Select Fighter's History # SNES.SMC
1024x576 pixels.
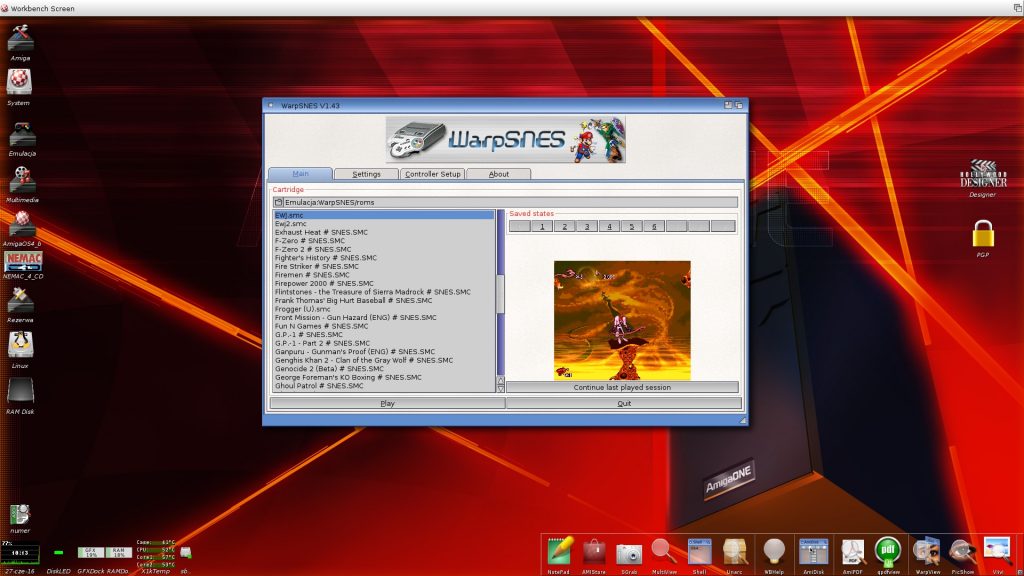point(384,257)
